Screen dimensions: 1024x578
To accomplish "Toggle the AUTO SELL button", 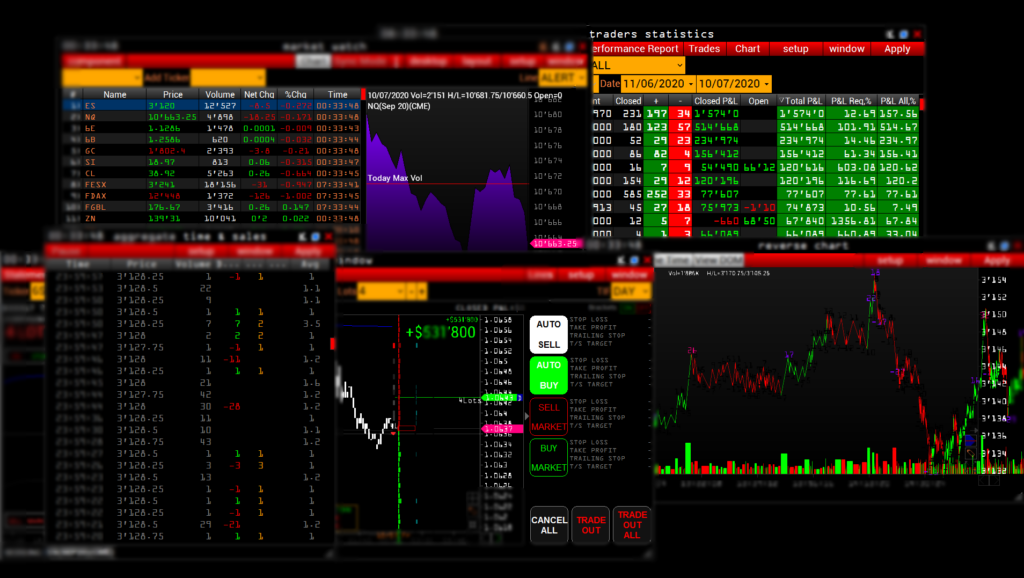I will tap(548, 334).
